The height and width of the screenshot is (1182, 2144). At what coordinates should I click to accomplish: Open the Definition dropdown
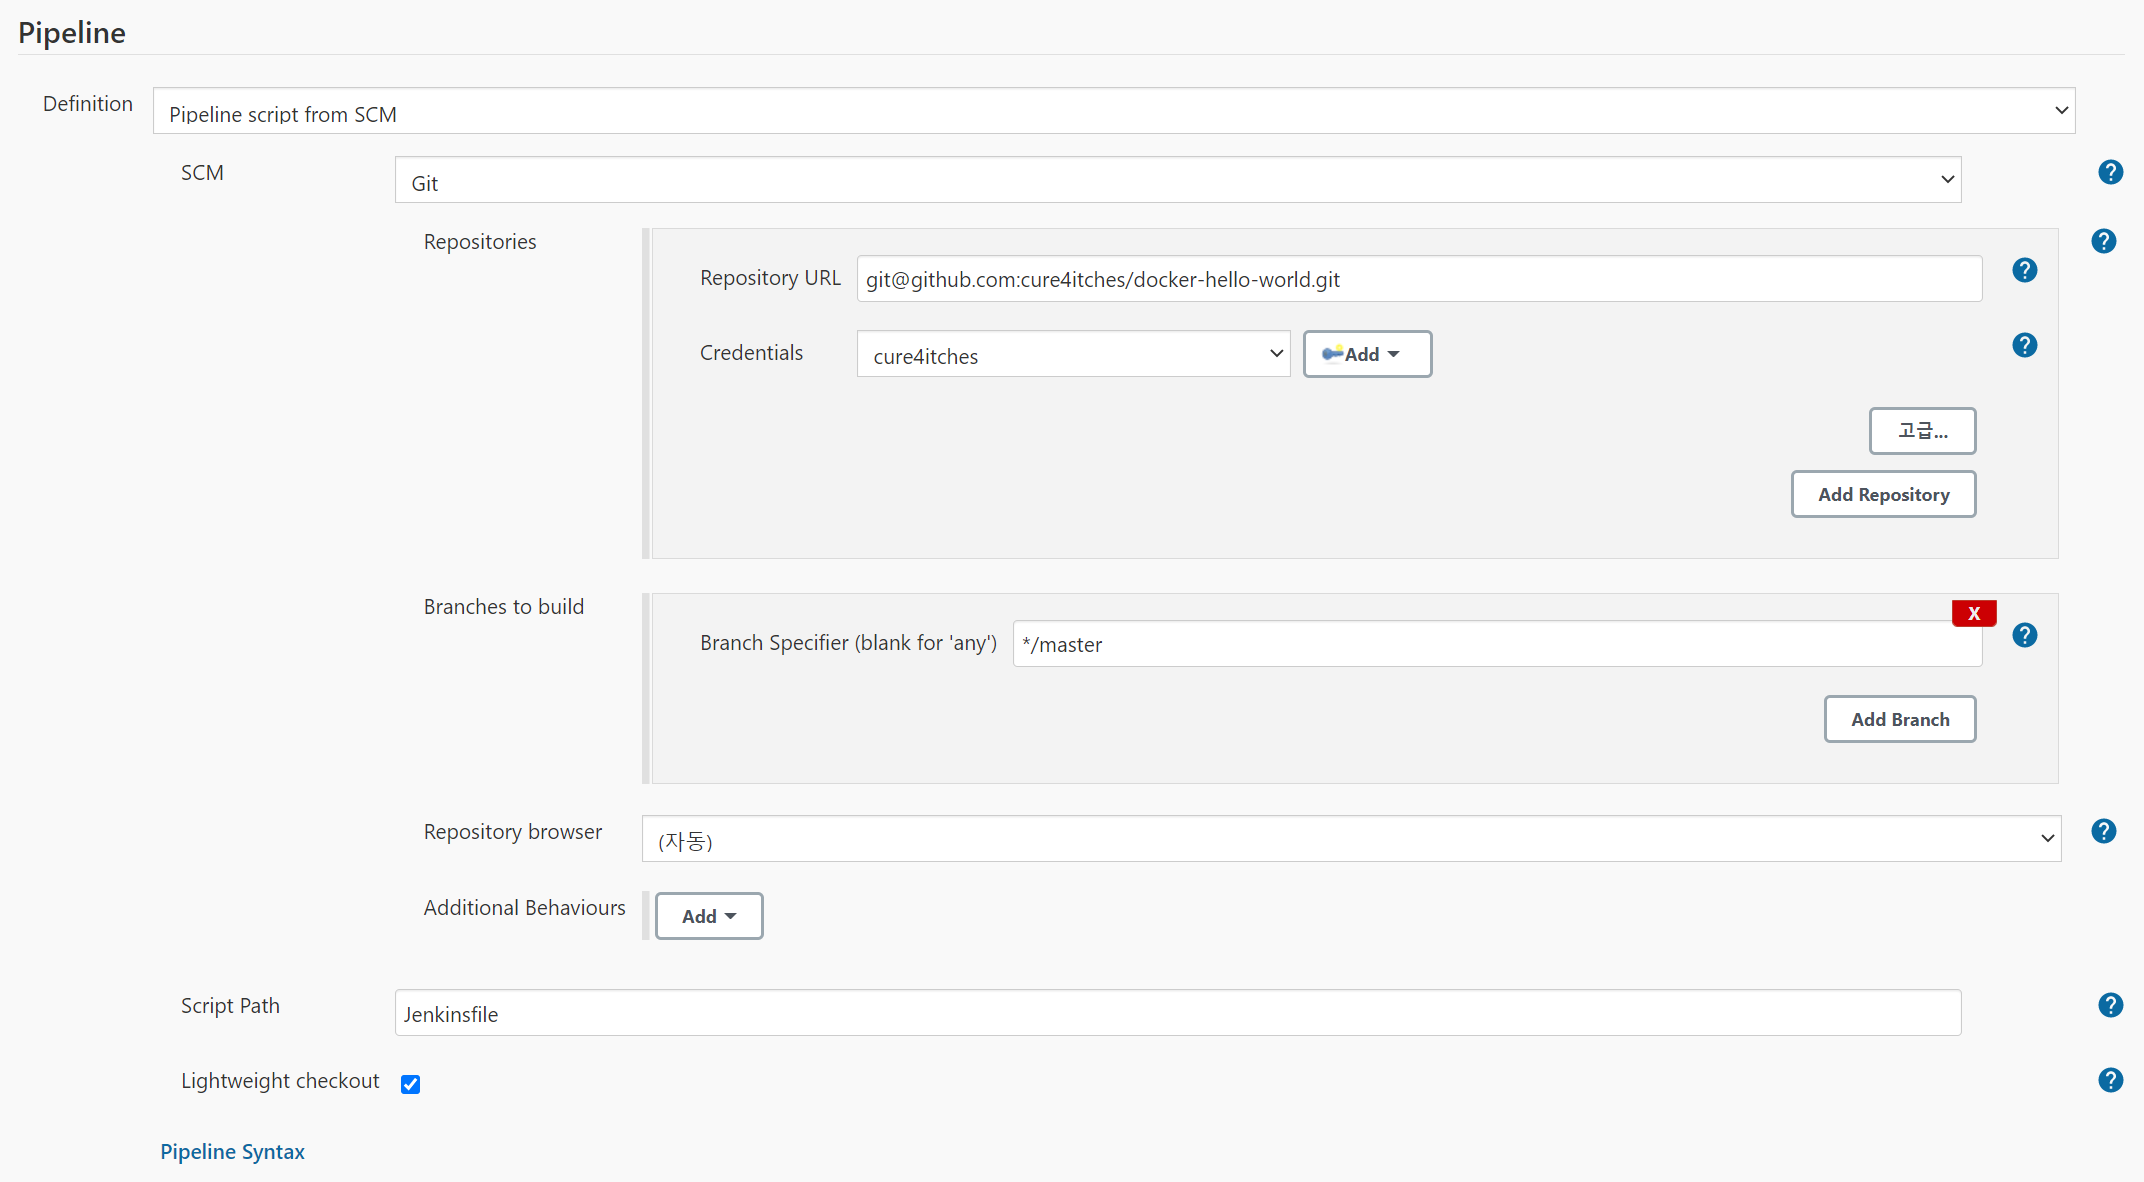click(x=1113, y=111)
